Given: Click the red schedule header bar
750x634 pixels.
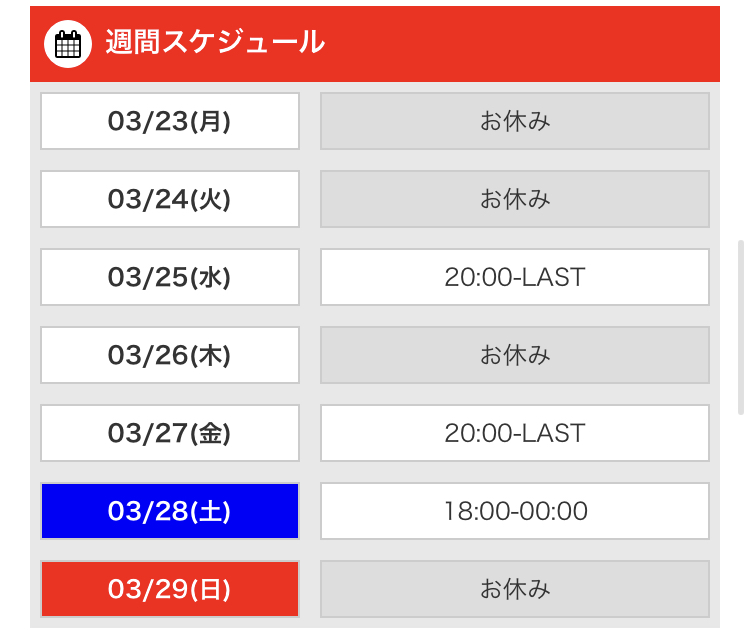Looking at the screenshot, I should tap(375, 44).
